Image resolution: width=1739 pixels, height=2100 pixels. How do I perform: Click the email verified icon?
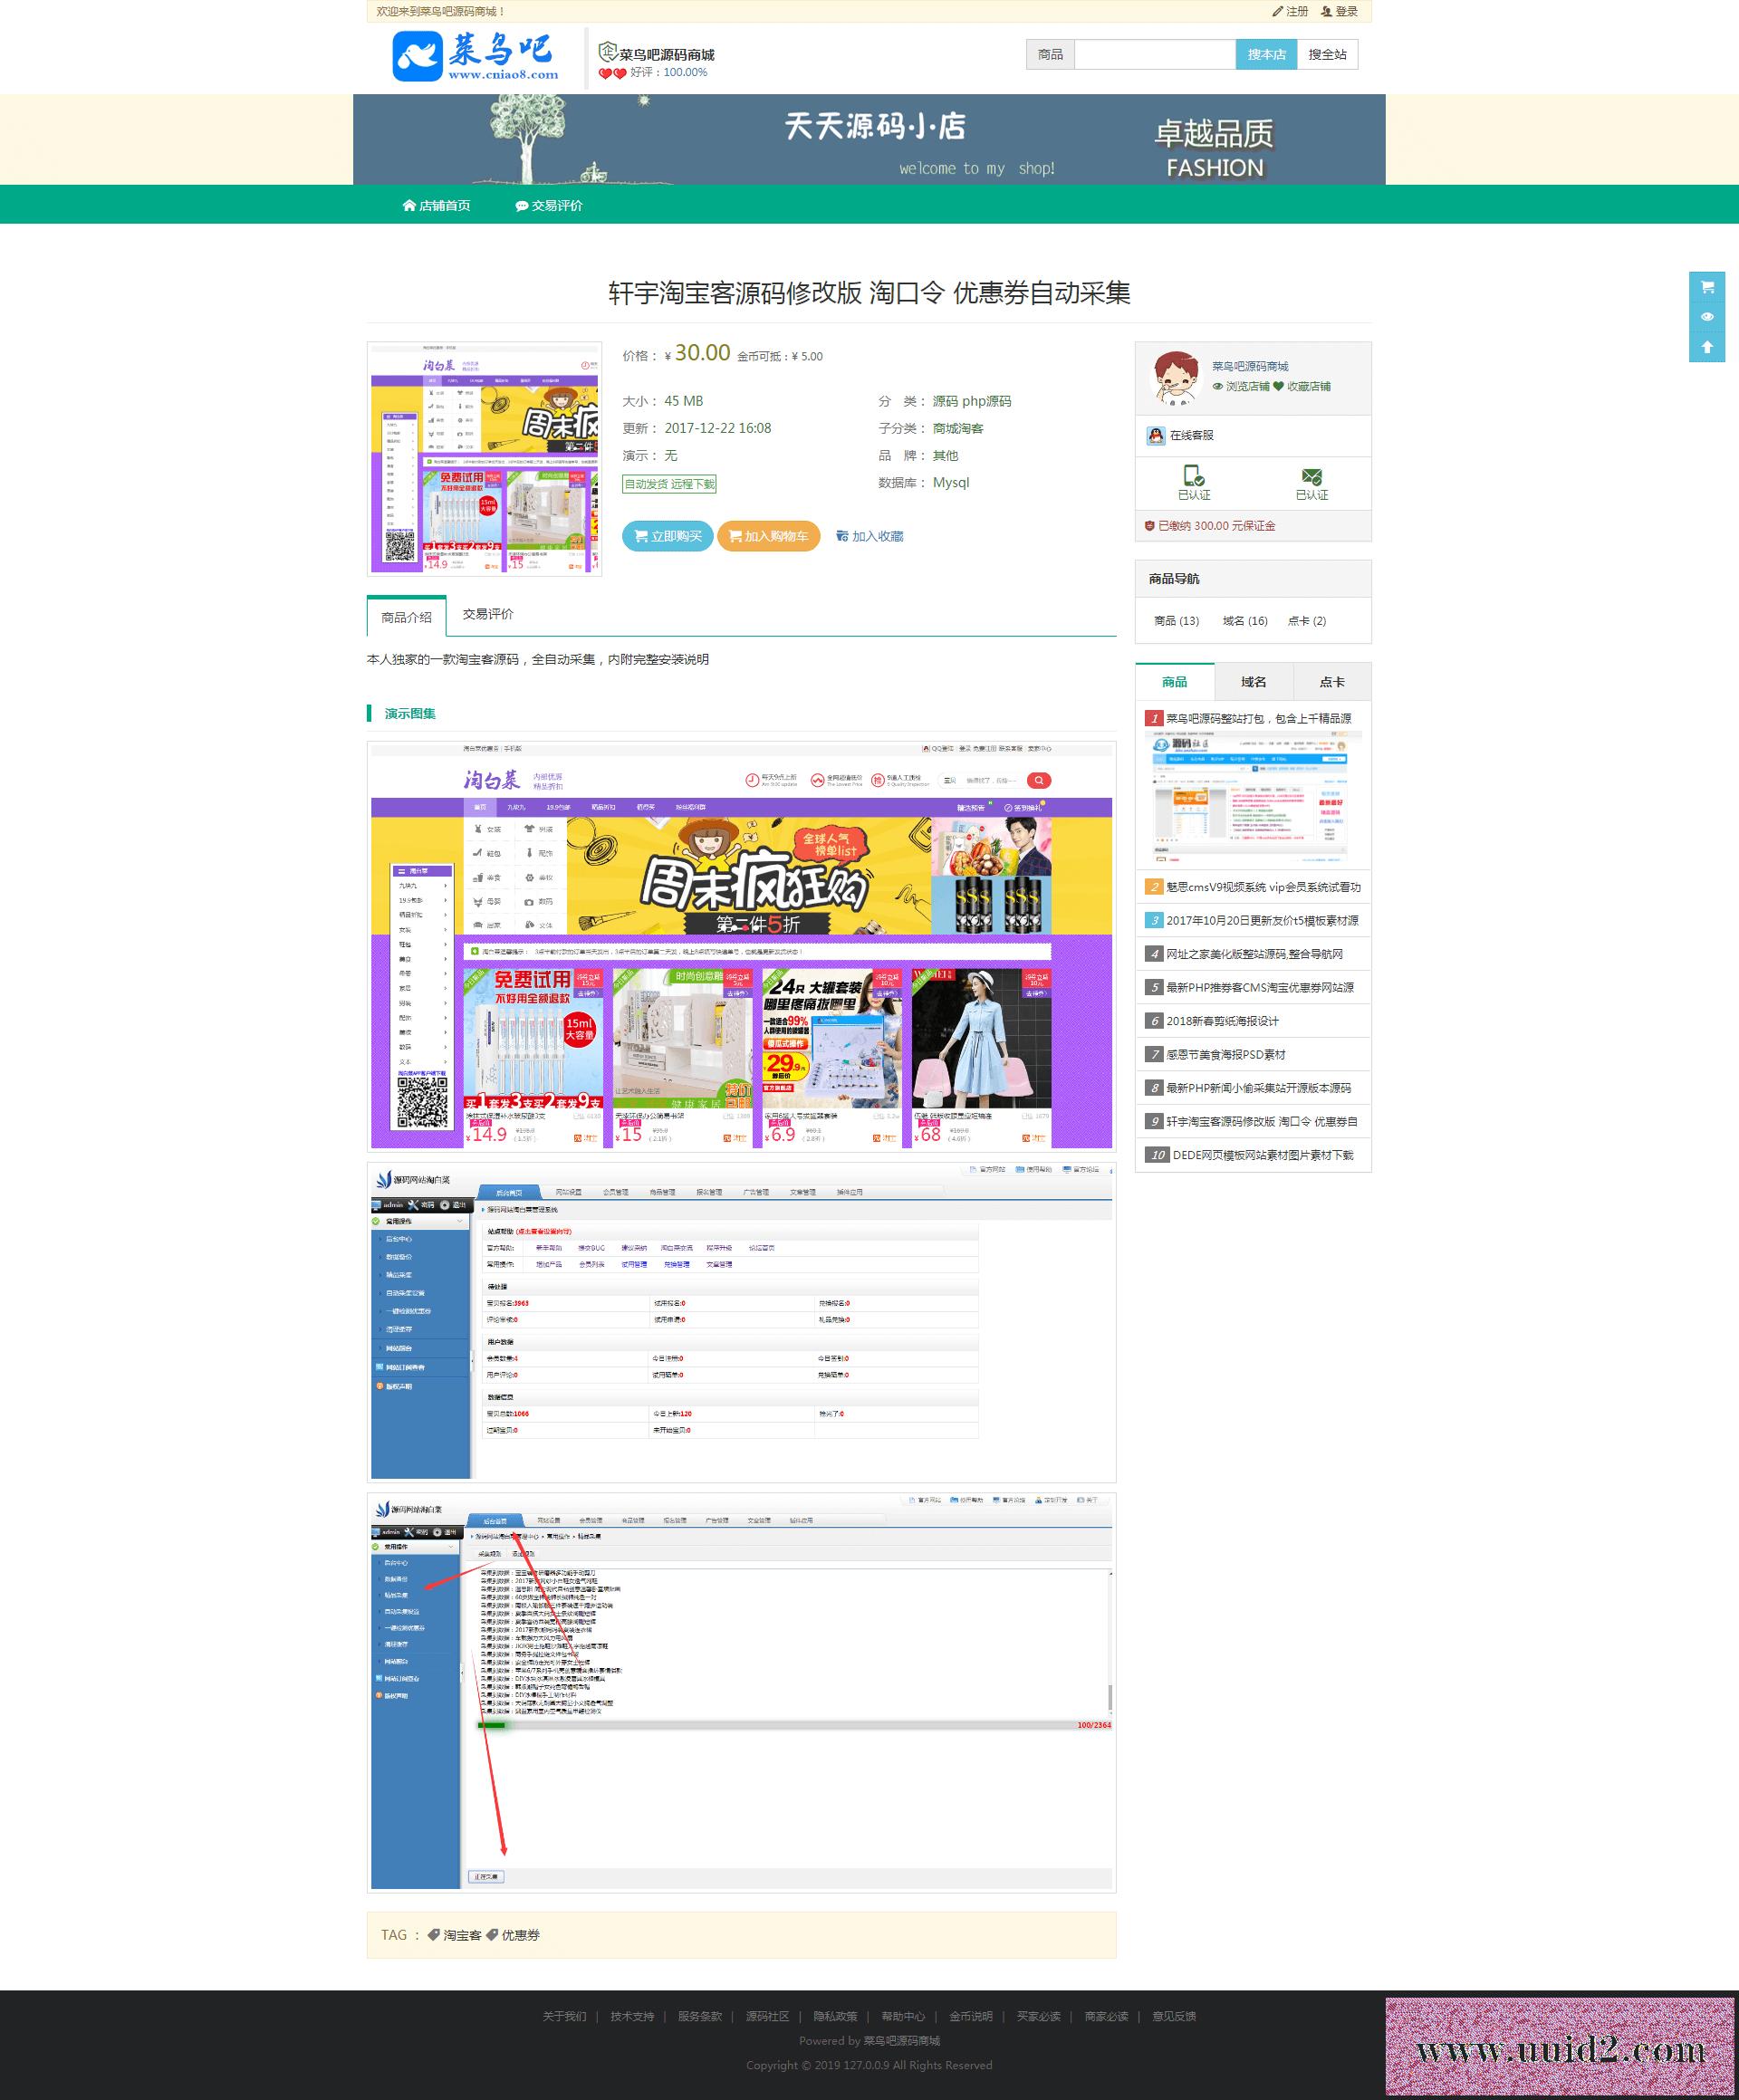(1311, 477)
